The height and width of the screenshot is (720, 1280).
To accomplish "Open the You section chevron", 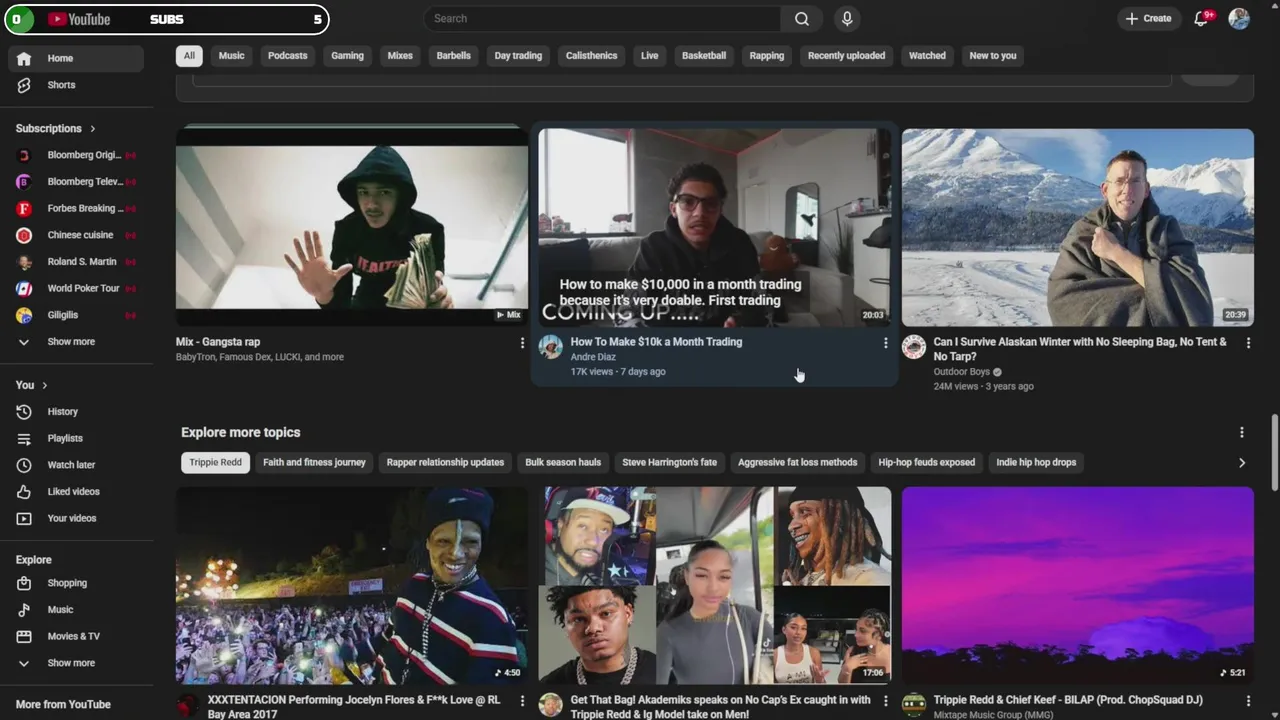I will click(x=44, y=385).
